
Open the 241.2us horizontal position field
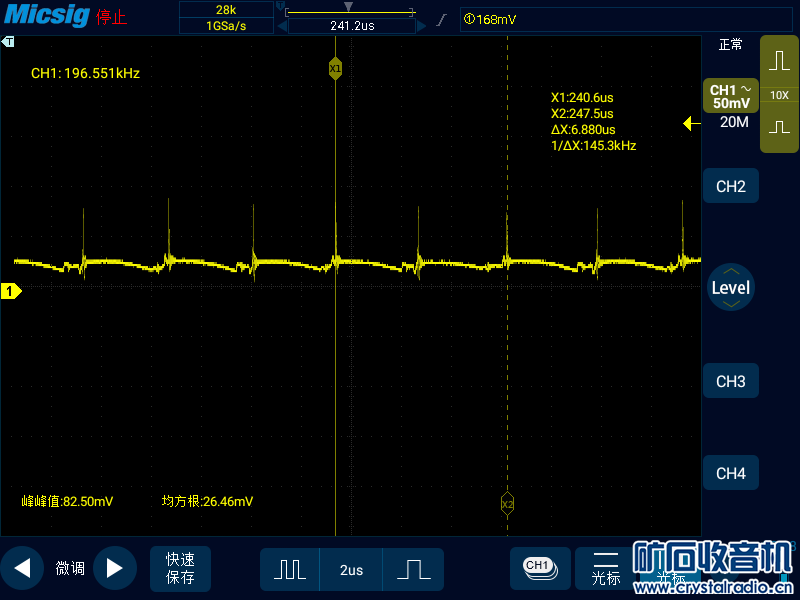[x=352, y=26]
